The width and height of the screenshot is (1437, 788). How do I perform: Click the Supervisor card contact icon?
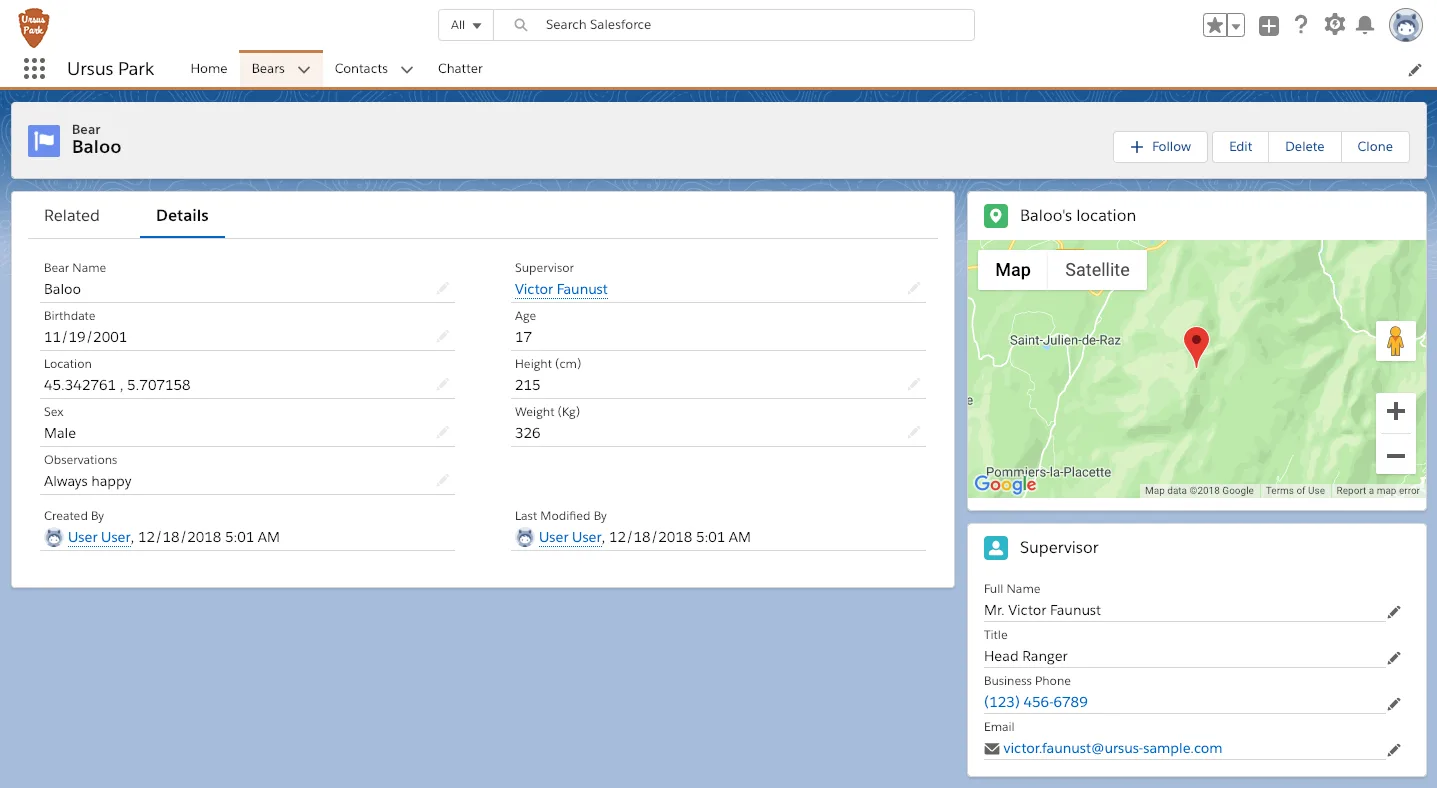coord(996,548)
